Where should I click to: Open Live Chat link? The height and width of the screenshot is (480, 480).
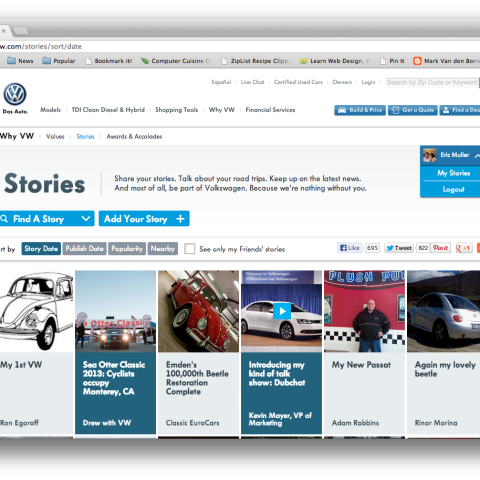tap(252, 82)
